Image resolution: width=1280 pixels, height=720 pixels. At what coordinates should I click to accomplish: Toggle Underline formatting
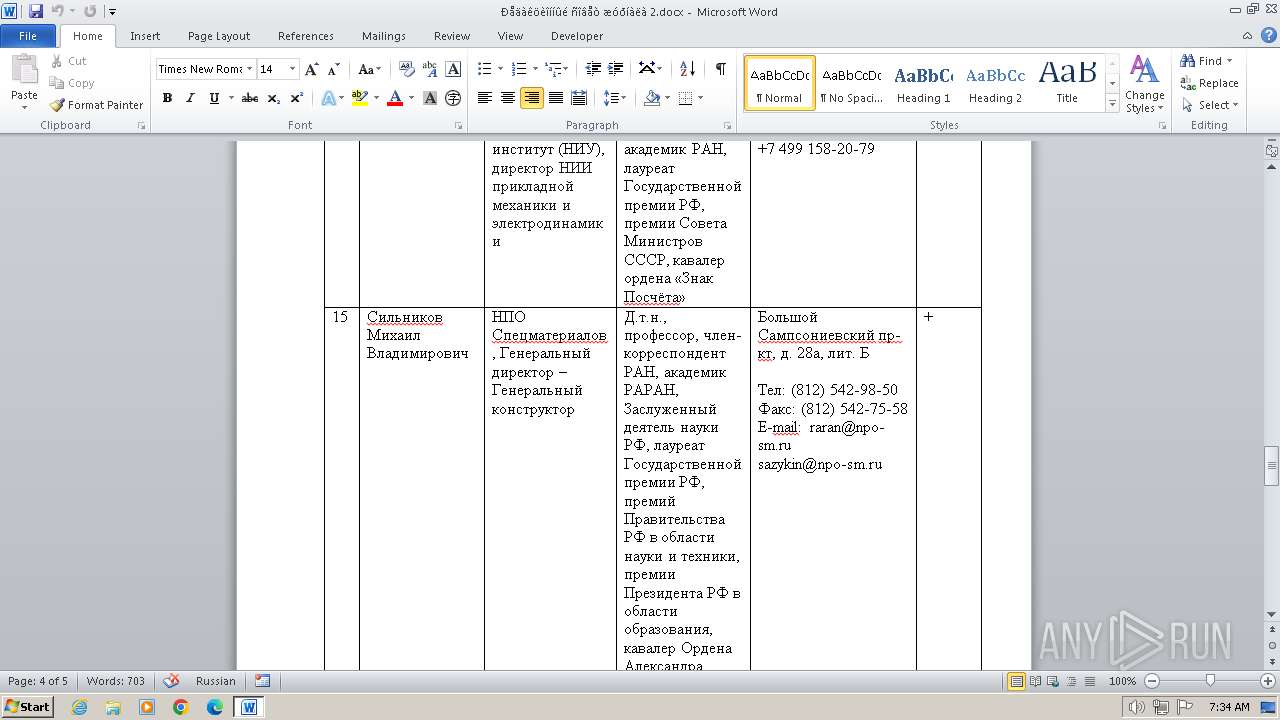pos(214,98)
